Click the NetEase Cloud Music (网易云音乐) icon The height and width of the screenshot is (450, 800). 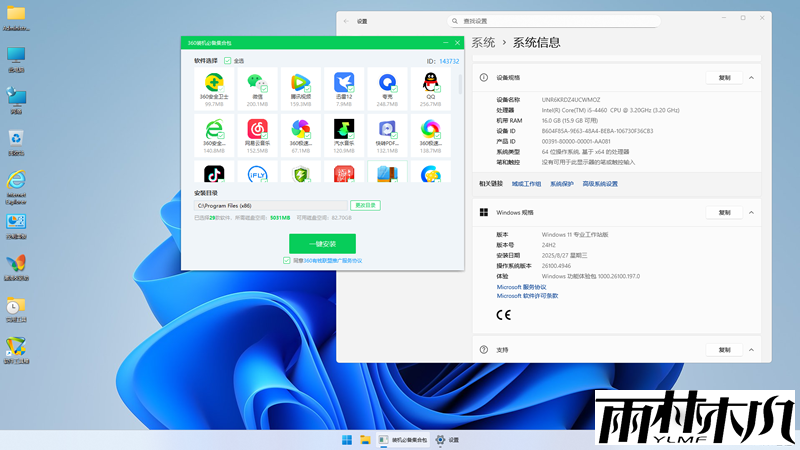click(x=256, y=130)
